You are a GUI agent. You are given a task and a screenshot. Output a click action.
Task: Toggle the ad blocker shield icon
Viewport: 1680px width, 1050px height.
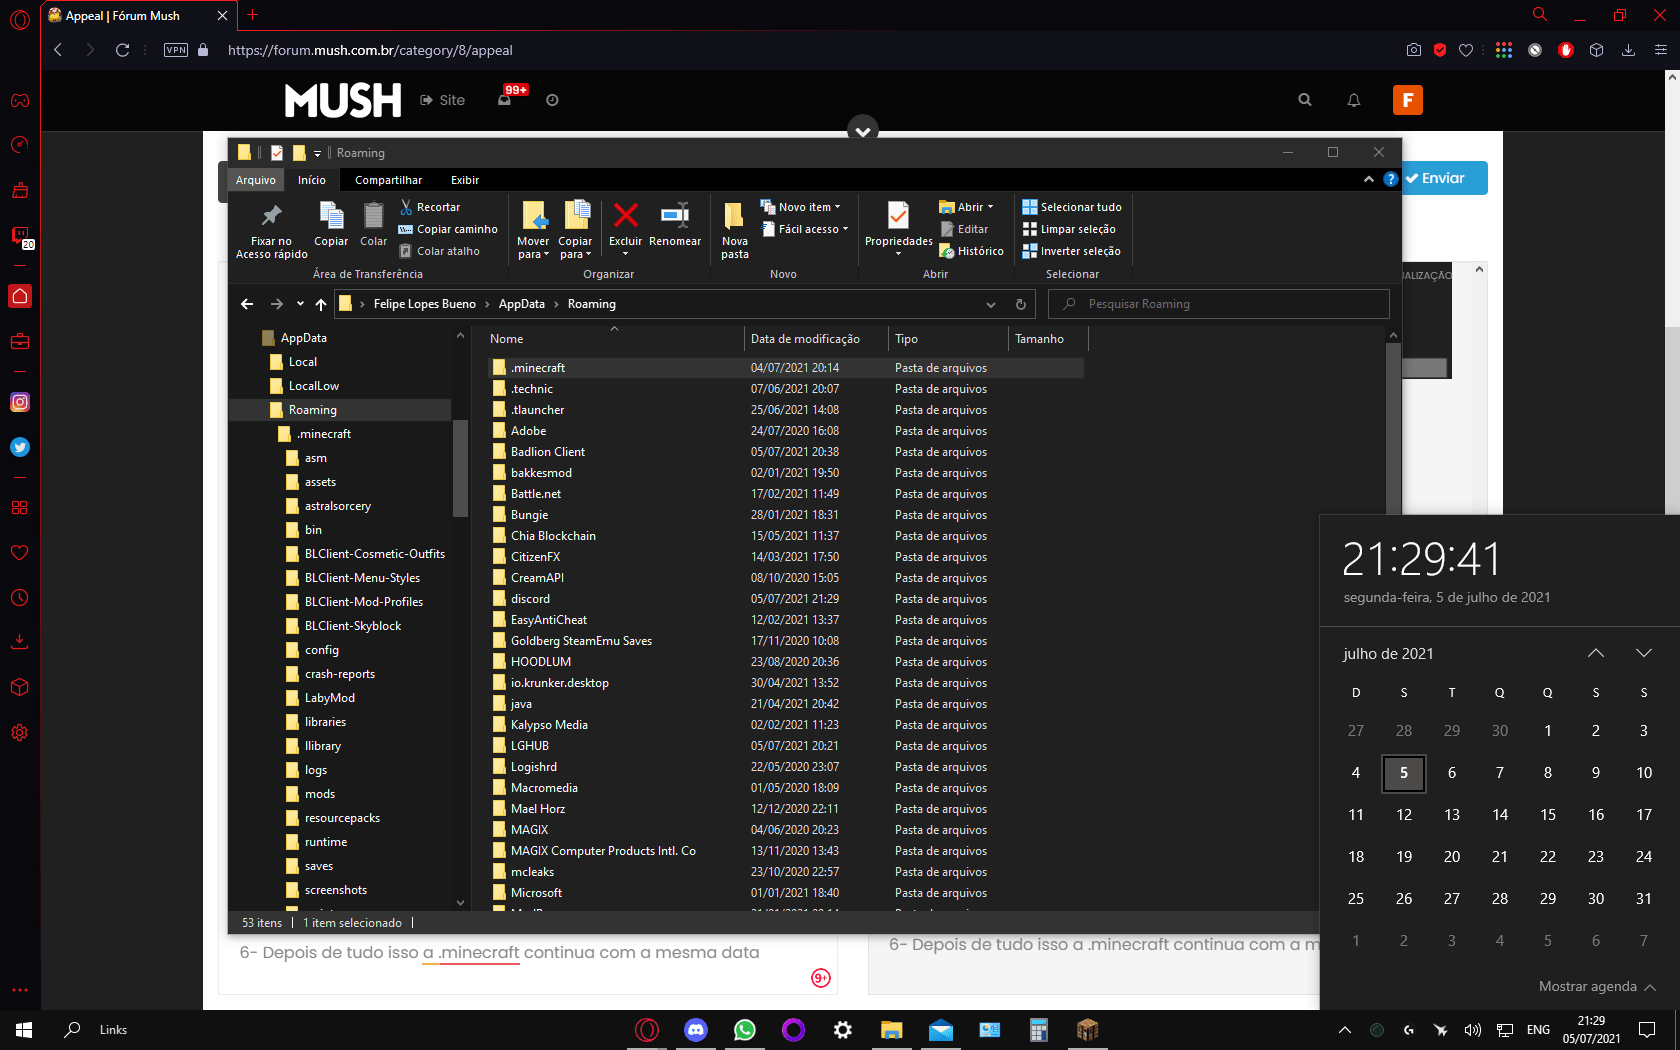1440,50
